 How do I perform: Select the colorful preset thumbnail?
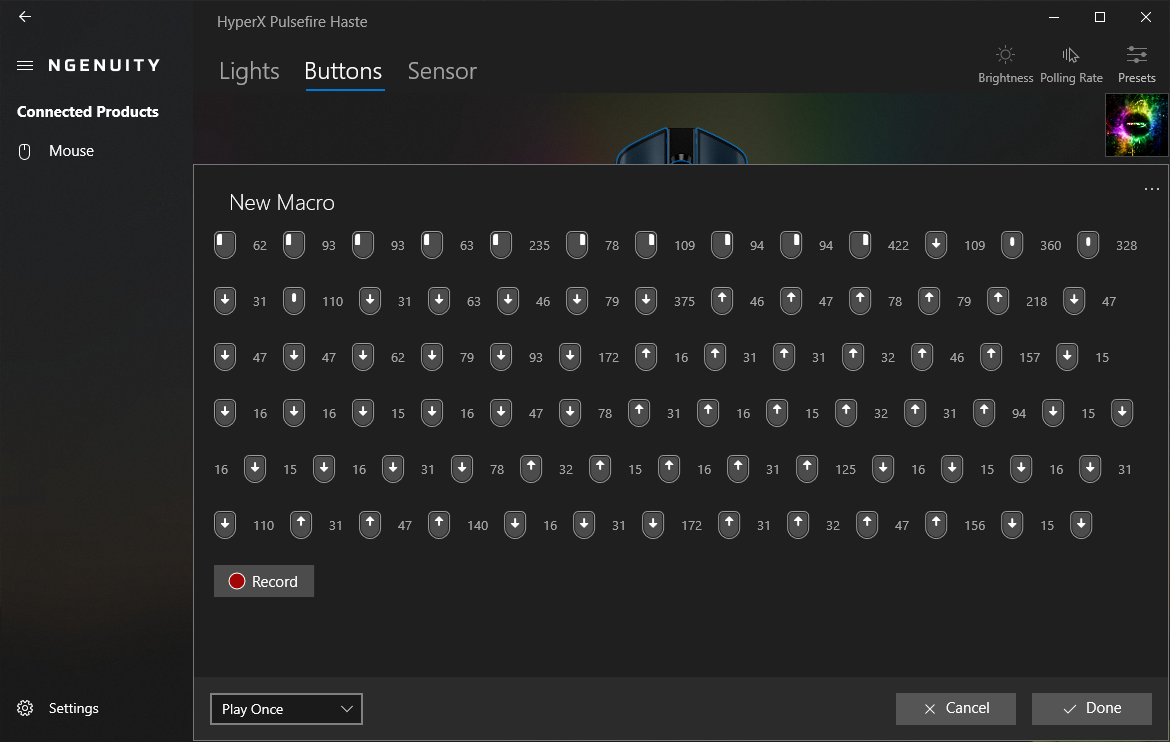1136,125
